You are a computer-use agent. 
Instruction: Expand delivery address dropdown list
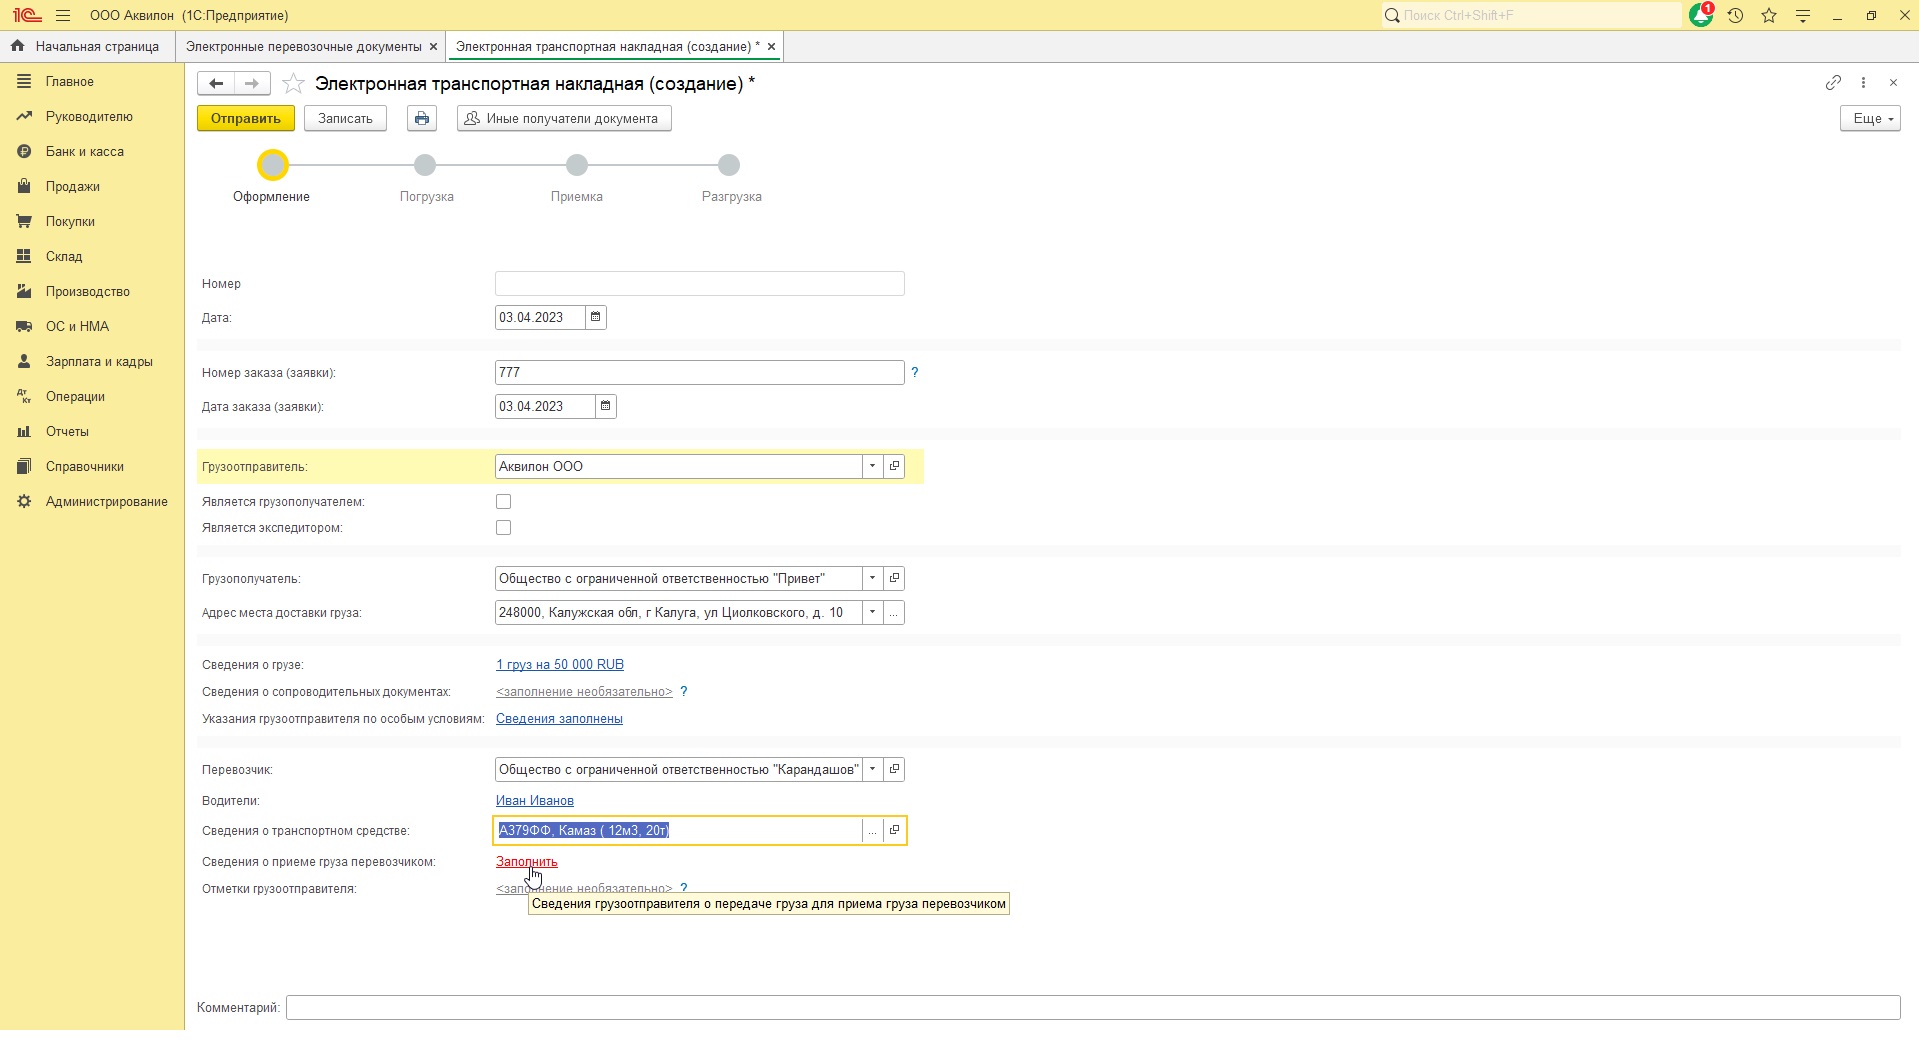872,612
